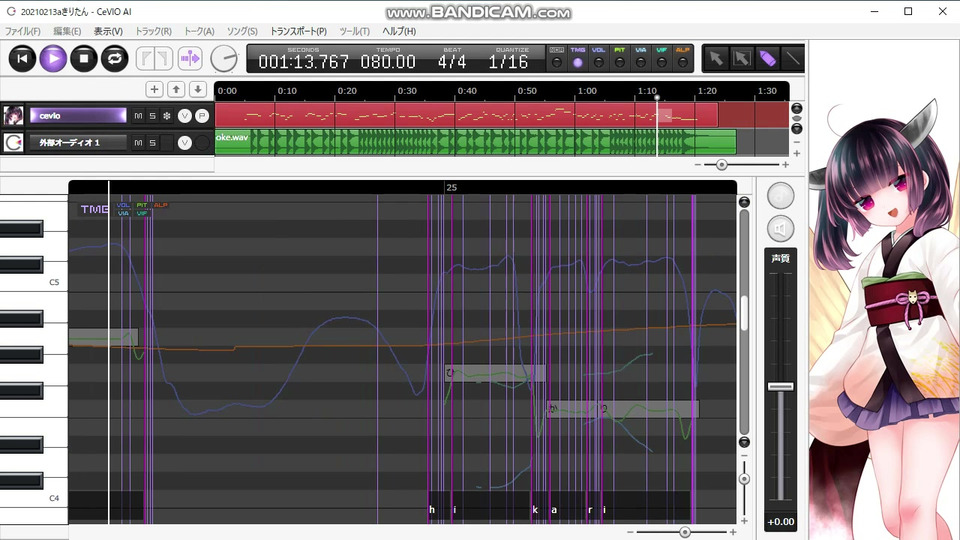Select the VOL volume edit mode
The height and width of the screenshot is (540, 960).
click(x=599, y=62)
